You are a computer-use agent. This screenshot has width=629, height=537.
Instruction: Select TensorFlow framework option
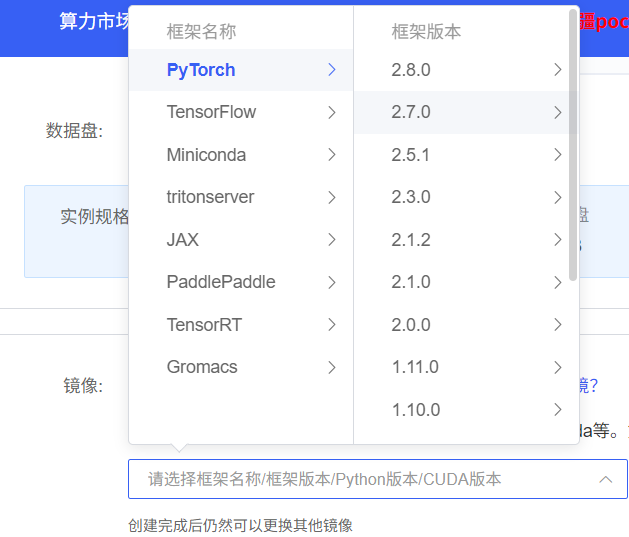241,112
